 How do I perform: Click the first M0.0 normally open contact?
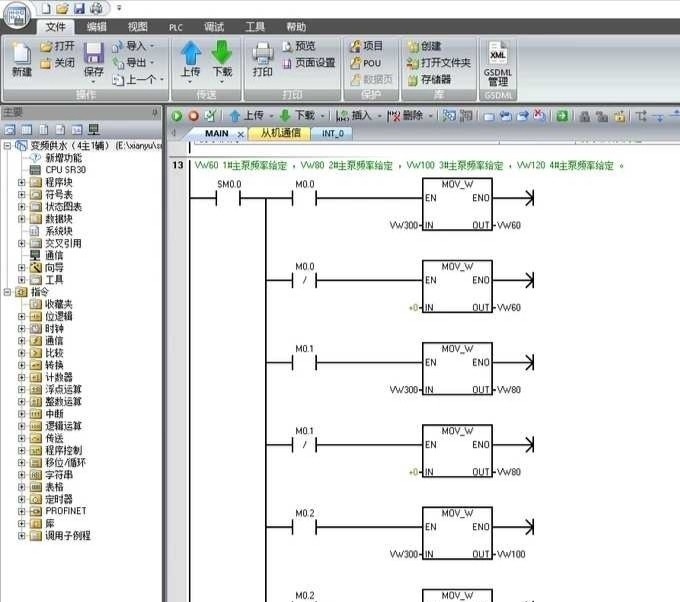(x=304, y=198)
